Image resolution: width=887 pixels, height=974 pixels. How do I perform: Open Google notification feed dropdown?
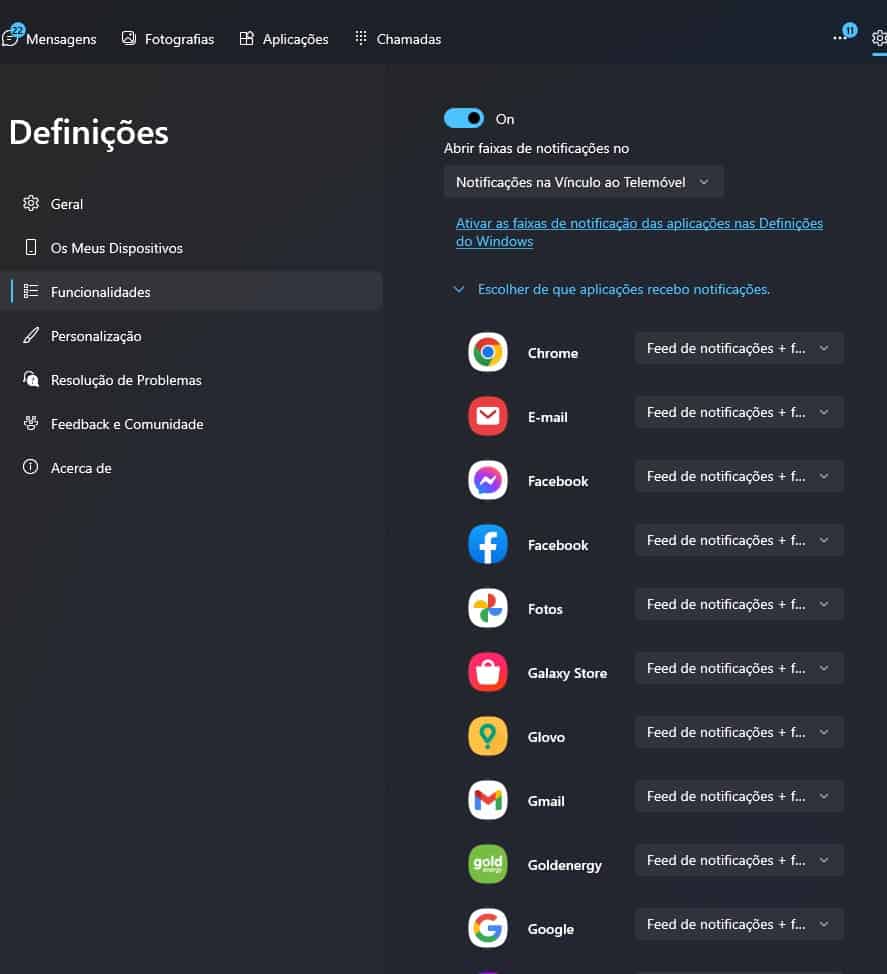(x=739, y=924)
